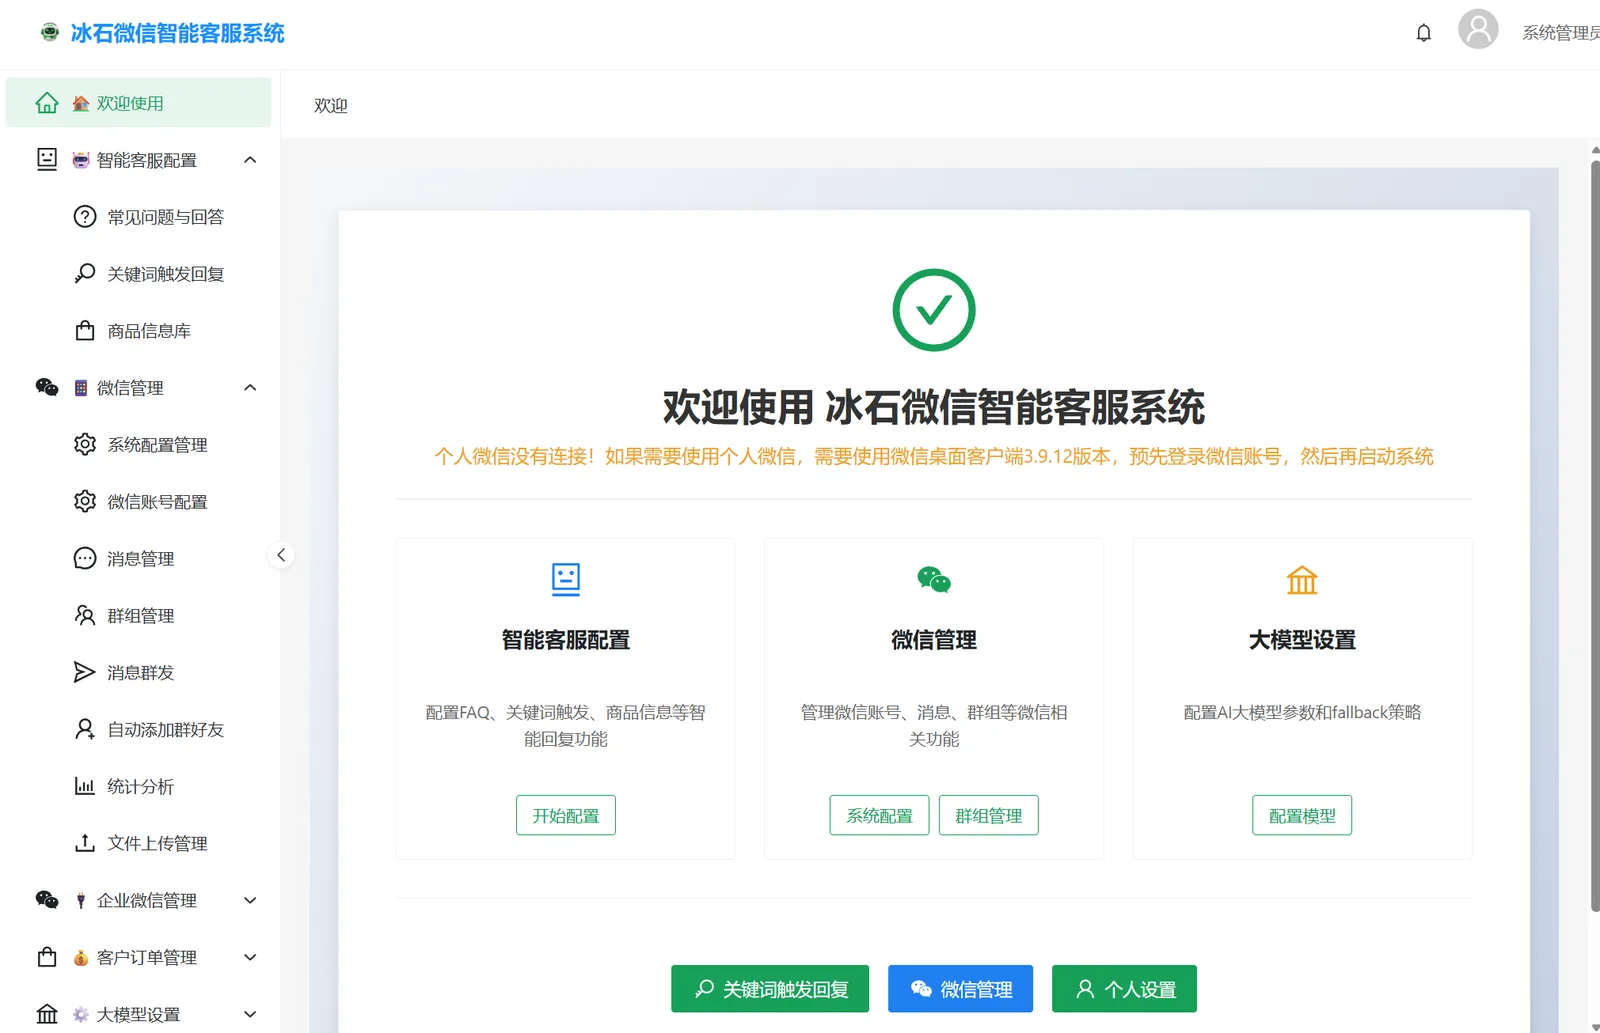The height and width of the screenshot is (1033, 1600).
Task: Click the upload icon for 文件上传管理
Action: click(85, 844)
